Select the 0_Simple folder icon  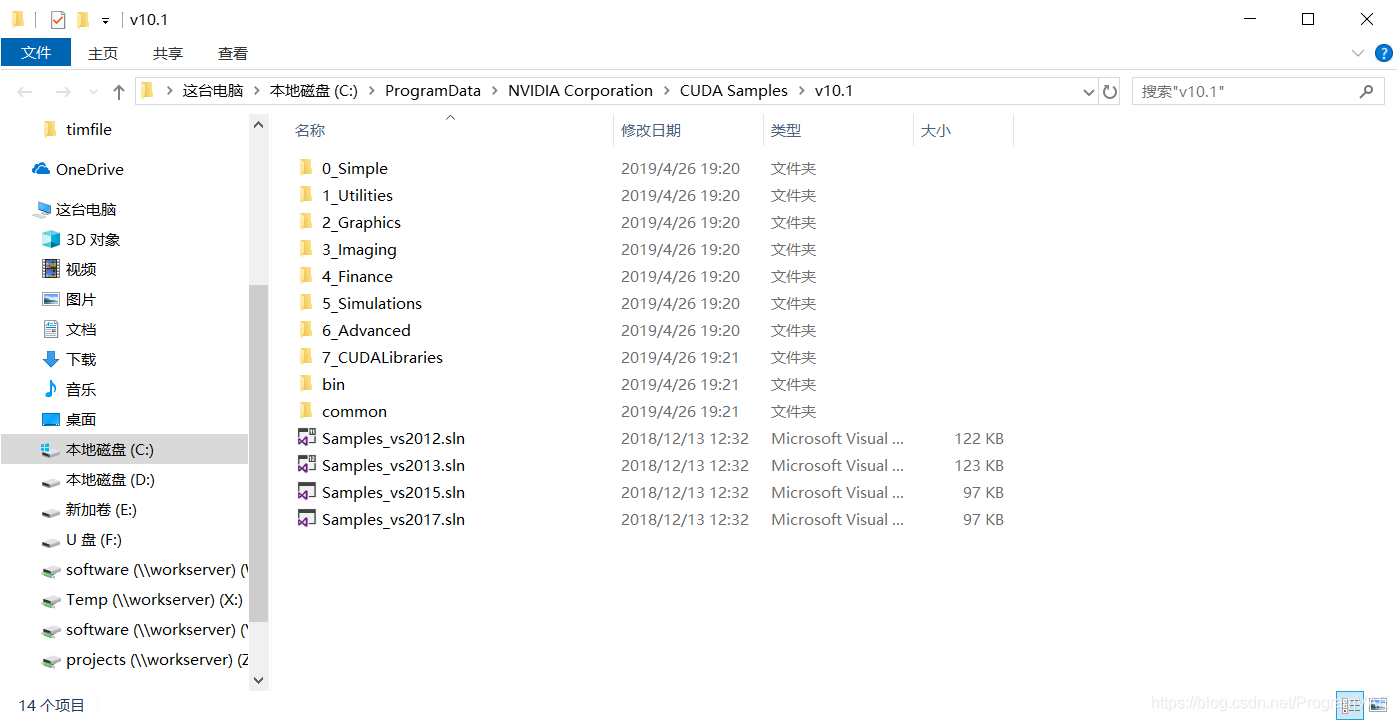[x=306, y=168]
